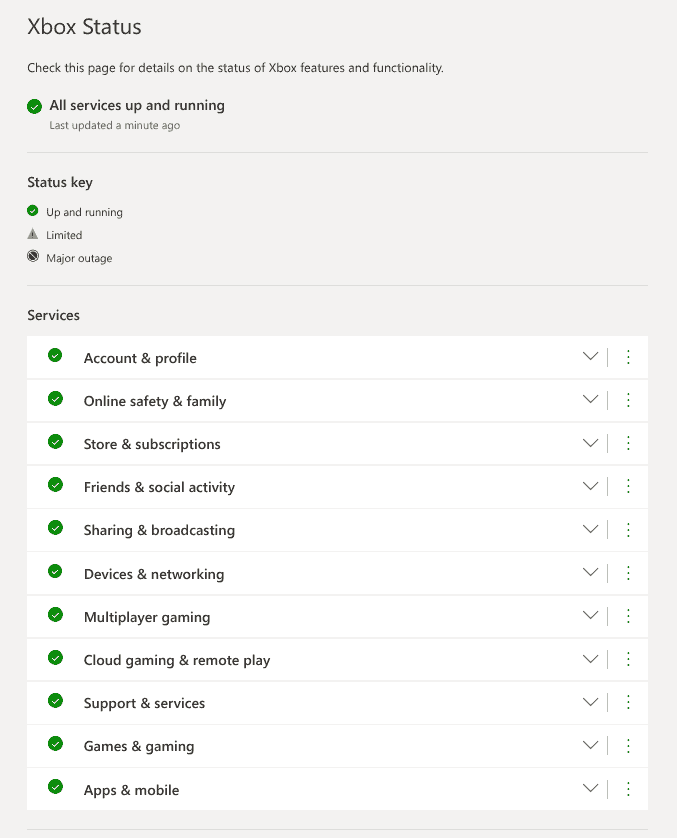Click the Major outage icon in status key
This screenshot has height=838, width=677.
tap(33, 257)
